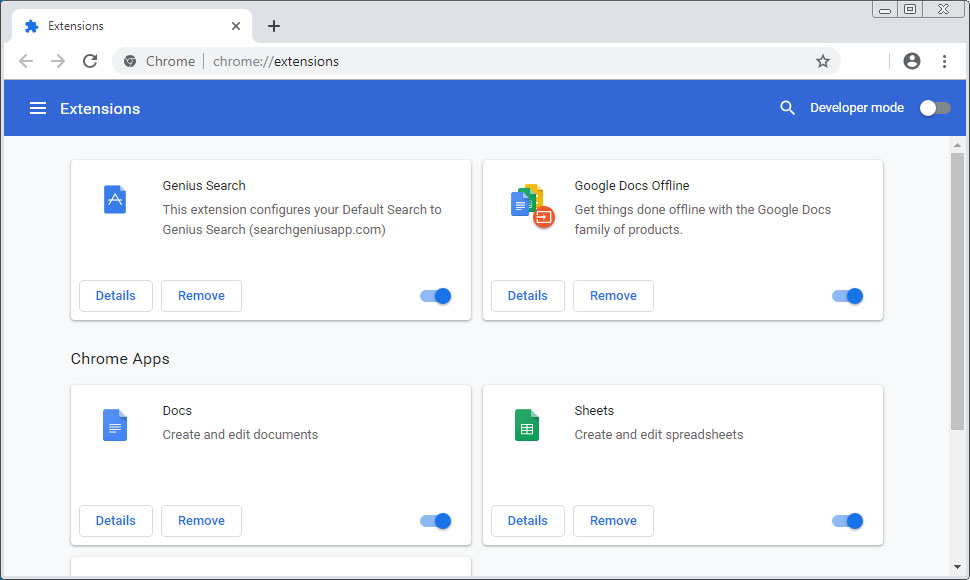Viewport: 970px width, 580px height.
Task: Click the back navigation arrow
Action: point(26,61)
